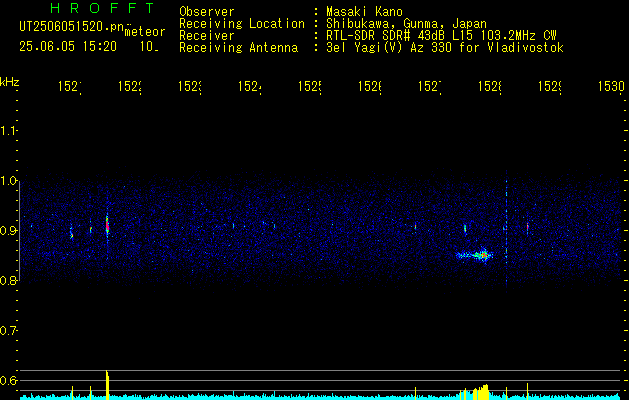Click the 0.8 kHz frequency label
This screenshot has height=400, width=629.
(8, 280)
